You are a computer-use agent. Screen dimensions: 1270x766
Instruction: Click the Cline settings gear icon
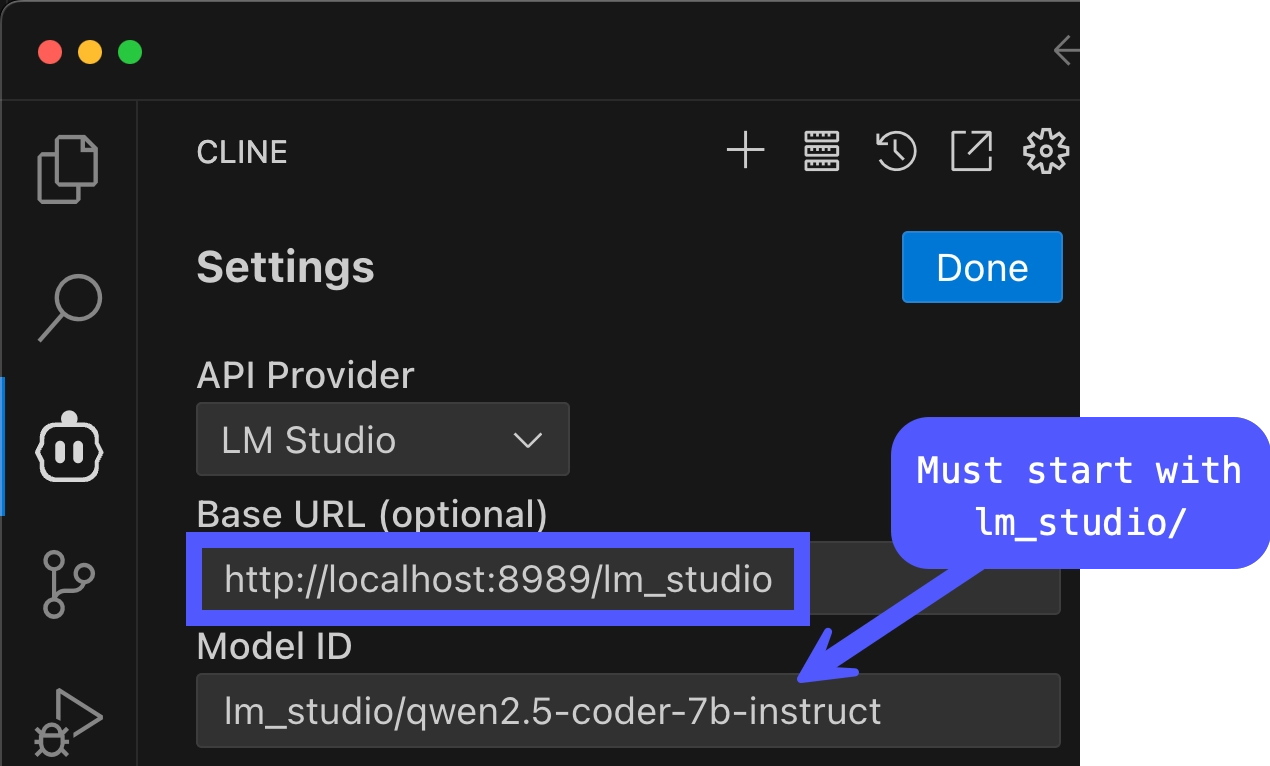click(x=1046, y=151)
